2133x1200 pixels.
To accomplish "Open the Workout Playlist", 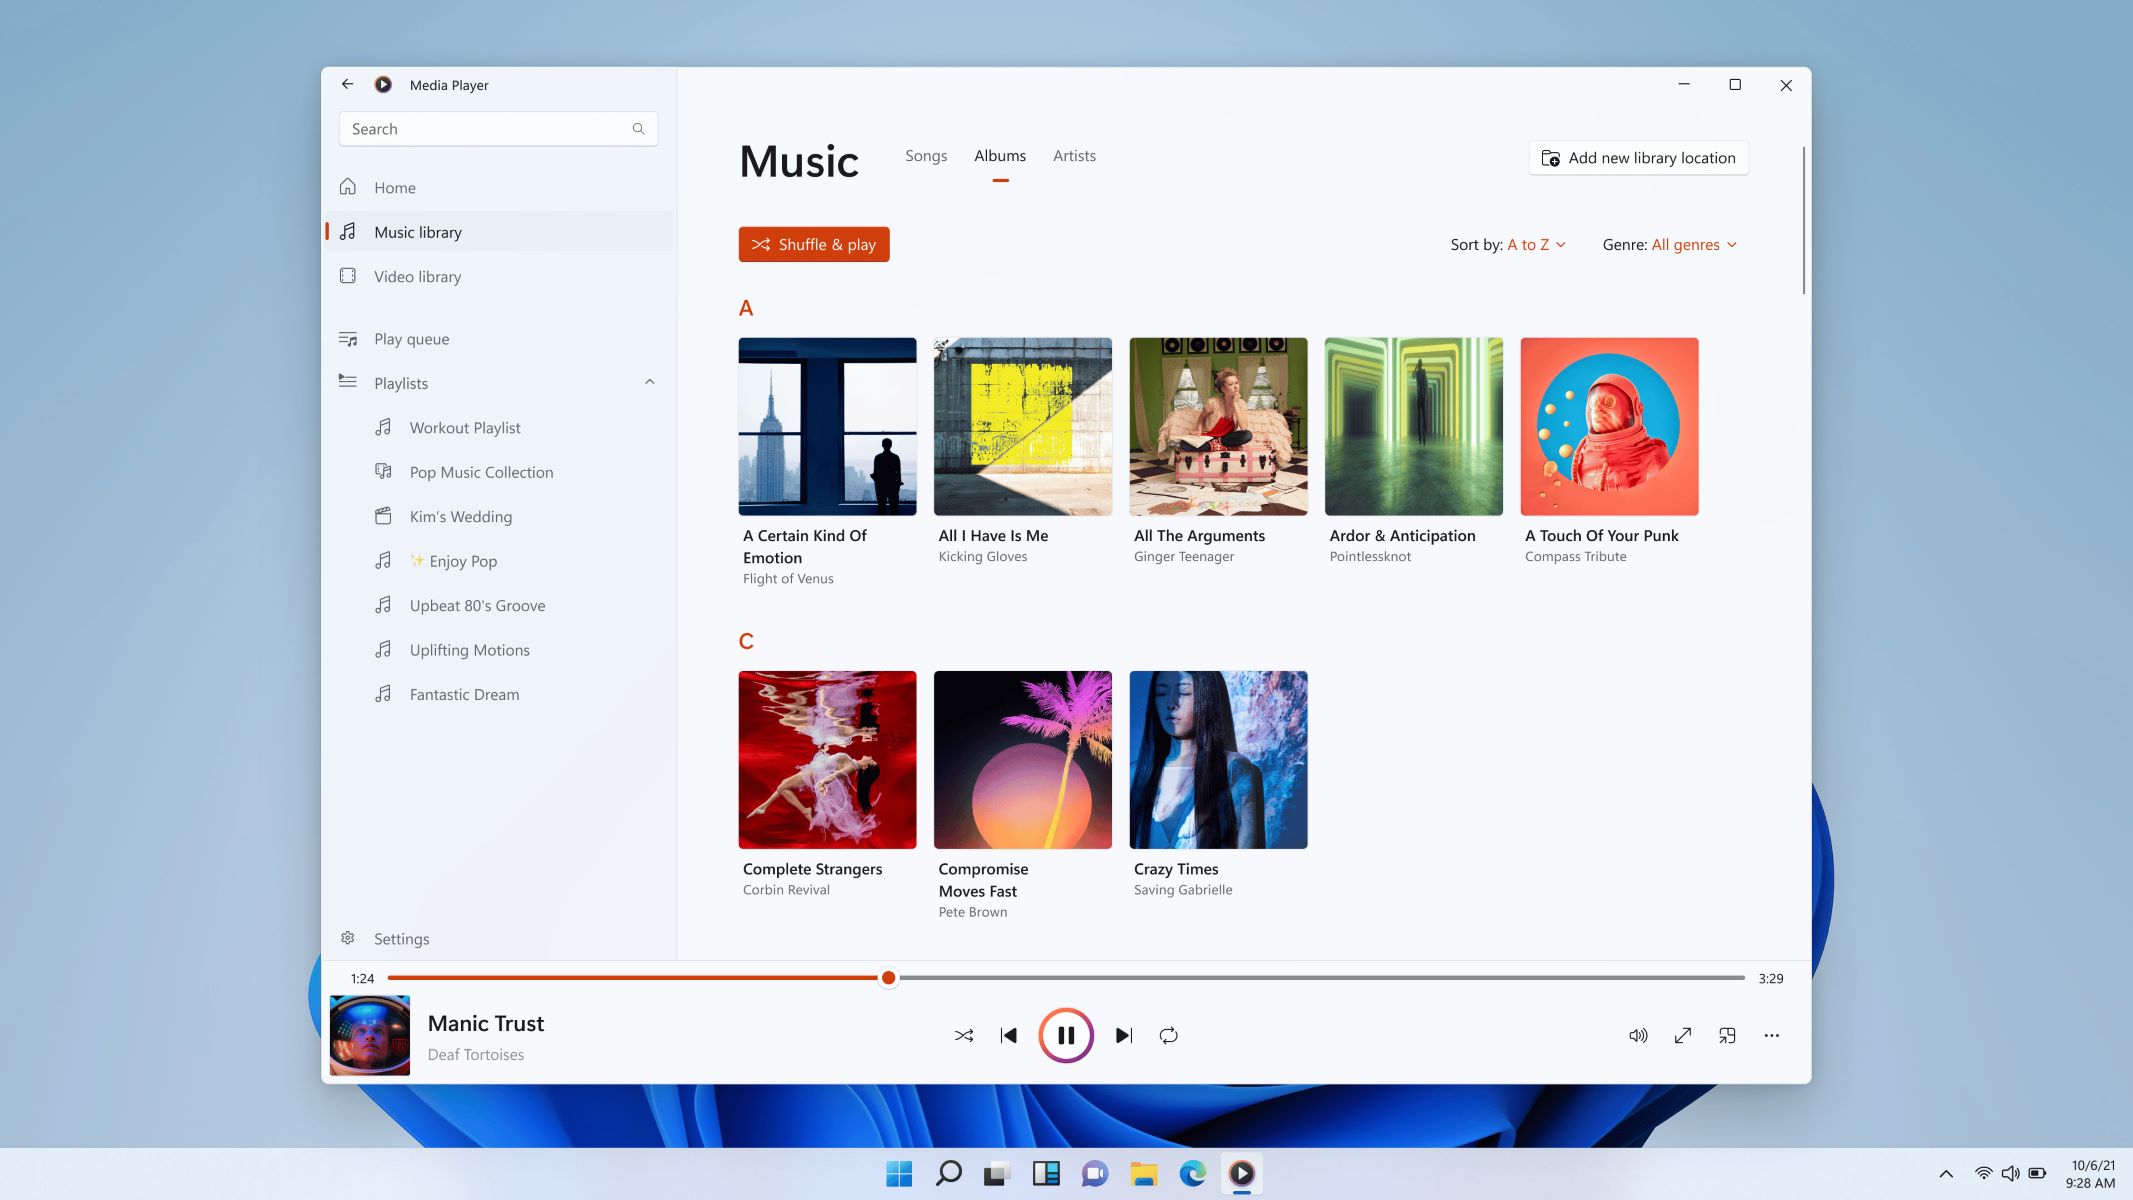I will click(463, 426).
